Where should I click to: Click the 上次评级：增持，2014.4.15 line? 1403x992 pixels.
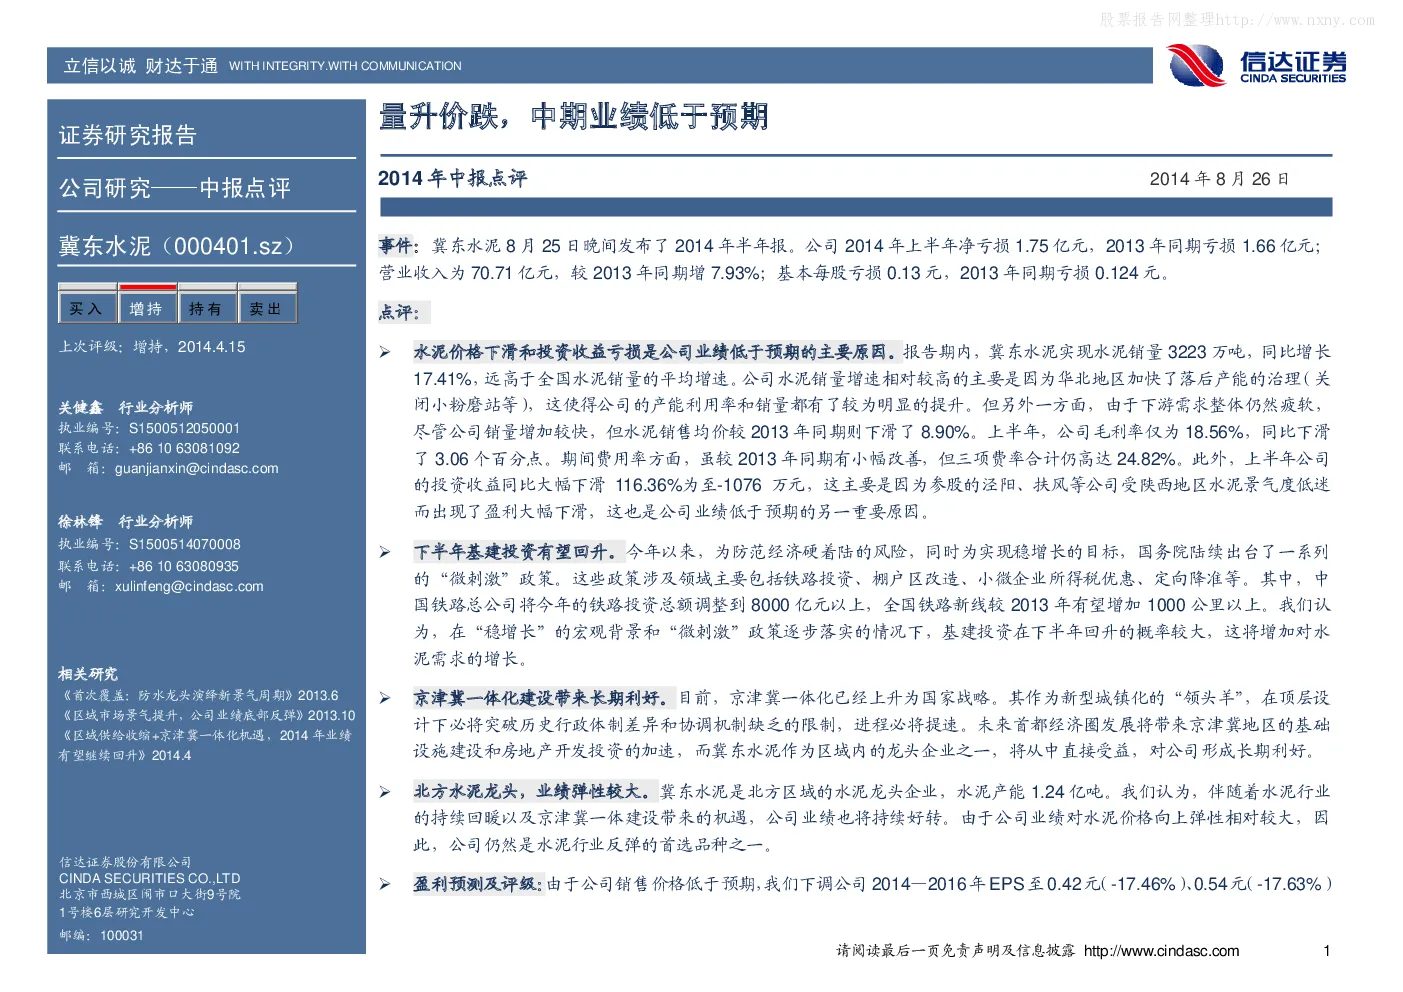152,347
